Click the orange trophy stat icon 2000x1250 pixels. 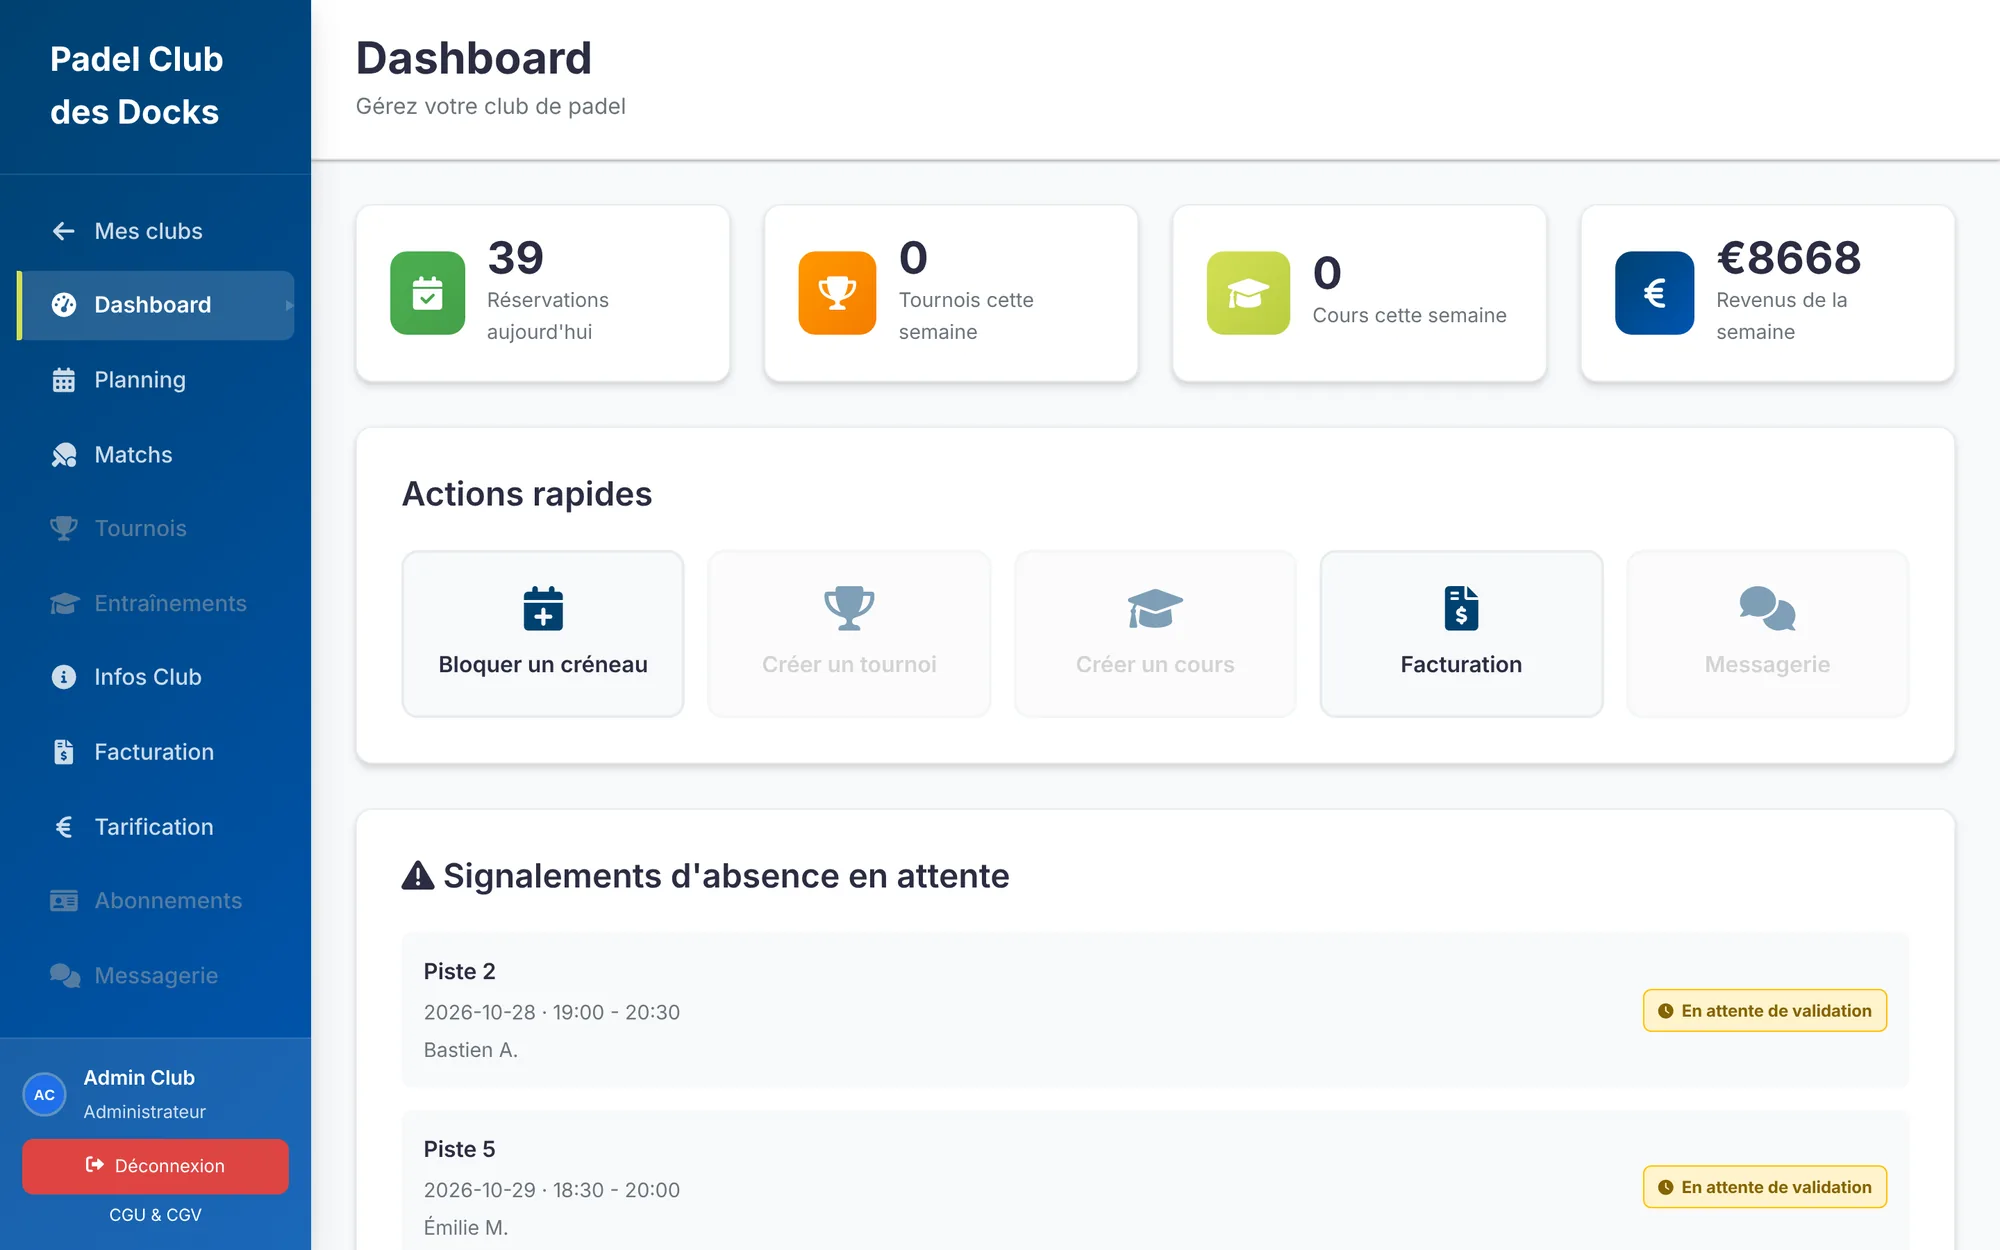(x=837, y=293)
